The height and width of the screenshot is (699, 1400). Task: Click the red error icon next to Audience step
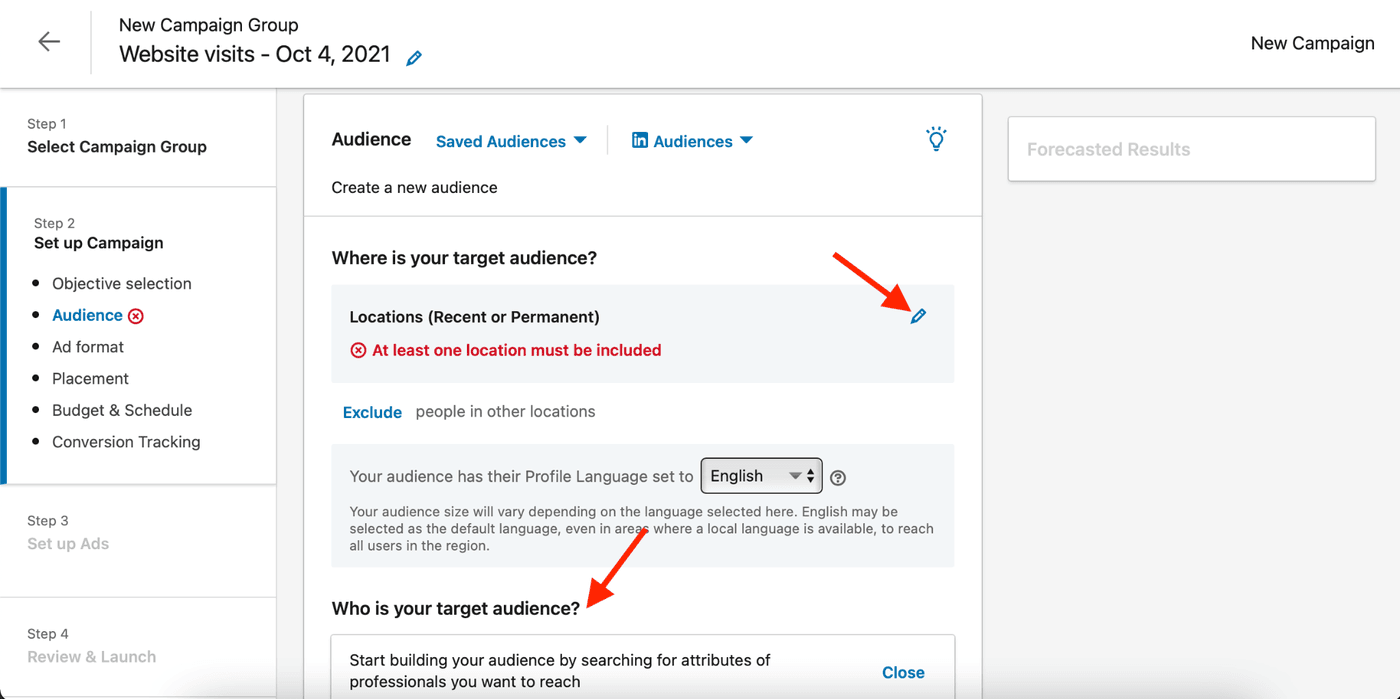click(x=135, y=315)
